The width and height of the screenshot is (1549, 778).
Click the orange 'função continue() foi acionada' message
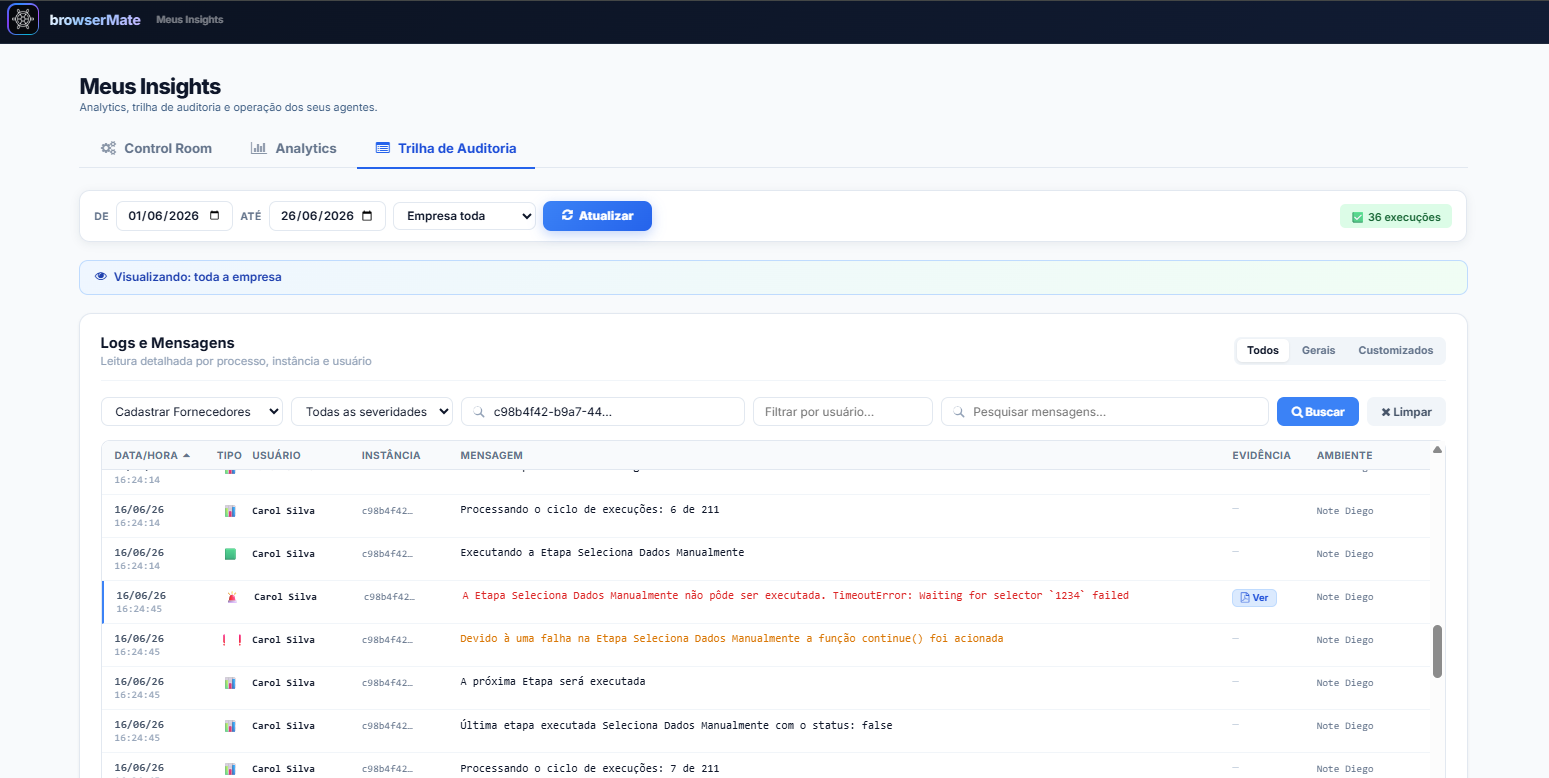(731, 639)
